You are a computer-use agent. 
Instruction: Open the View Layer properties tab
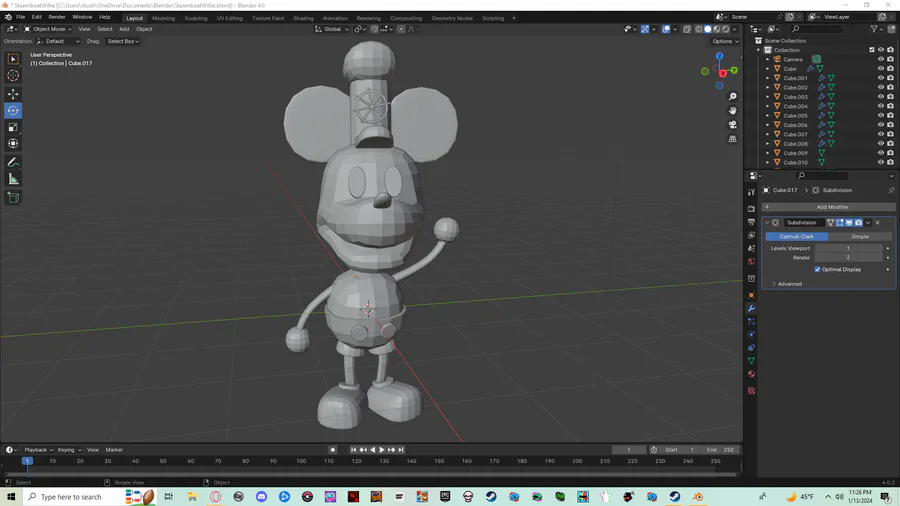tap(751, 235)
